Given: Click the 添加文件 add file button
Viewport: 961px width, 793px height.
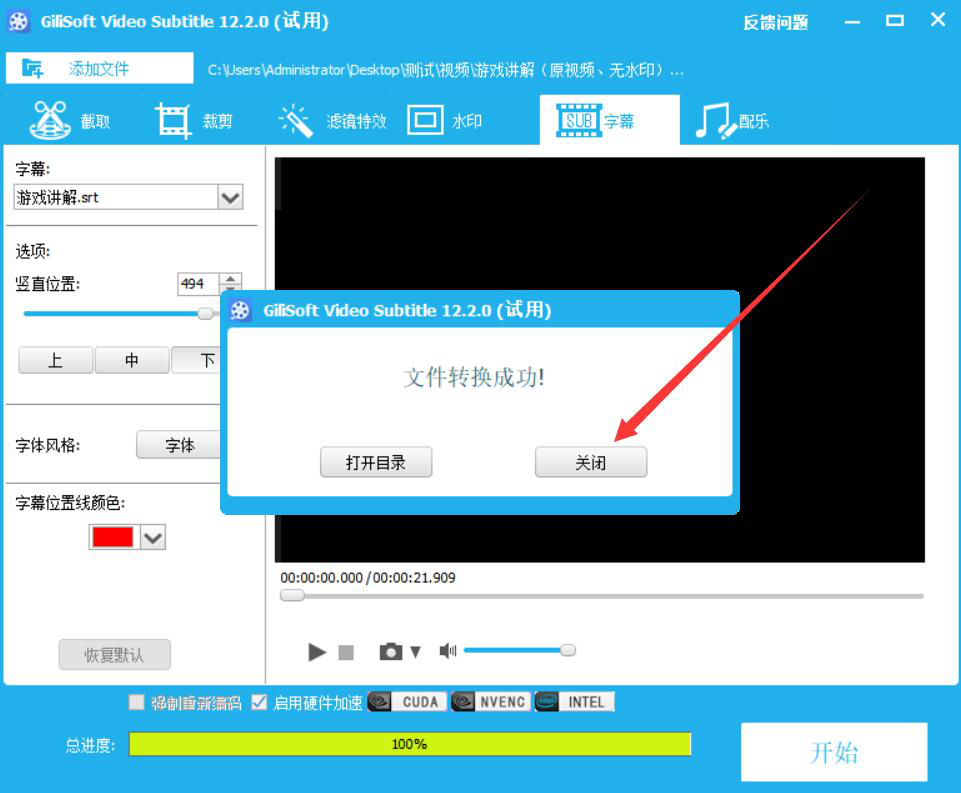Looking at the screenshot, I should (x=99, y=68).
